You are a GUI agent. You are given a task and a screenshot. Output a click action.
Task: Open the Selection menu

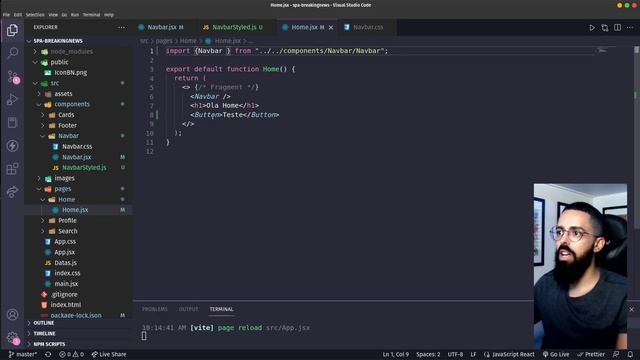click(35, 15)
